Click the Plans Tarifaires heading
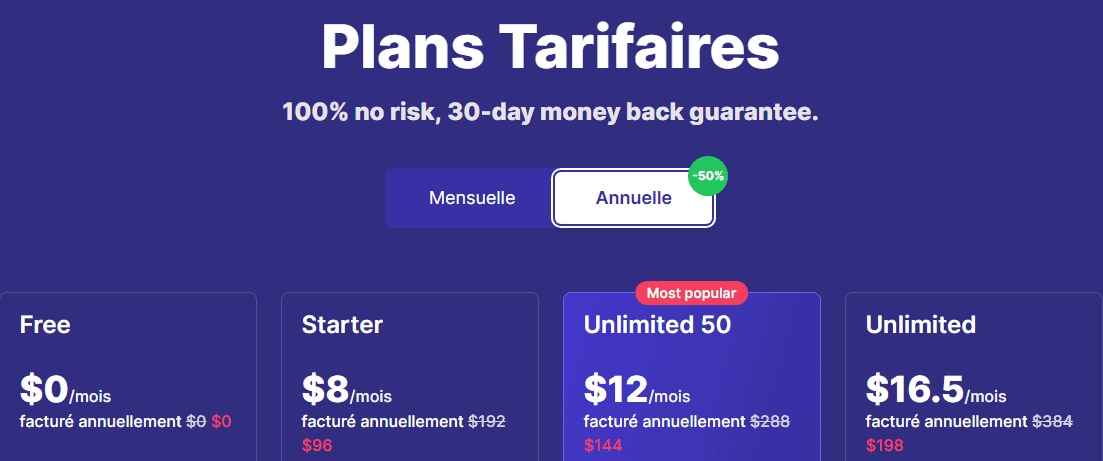The width and height of the screenshot is (1103, 461). 550,47
